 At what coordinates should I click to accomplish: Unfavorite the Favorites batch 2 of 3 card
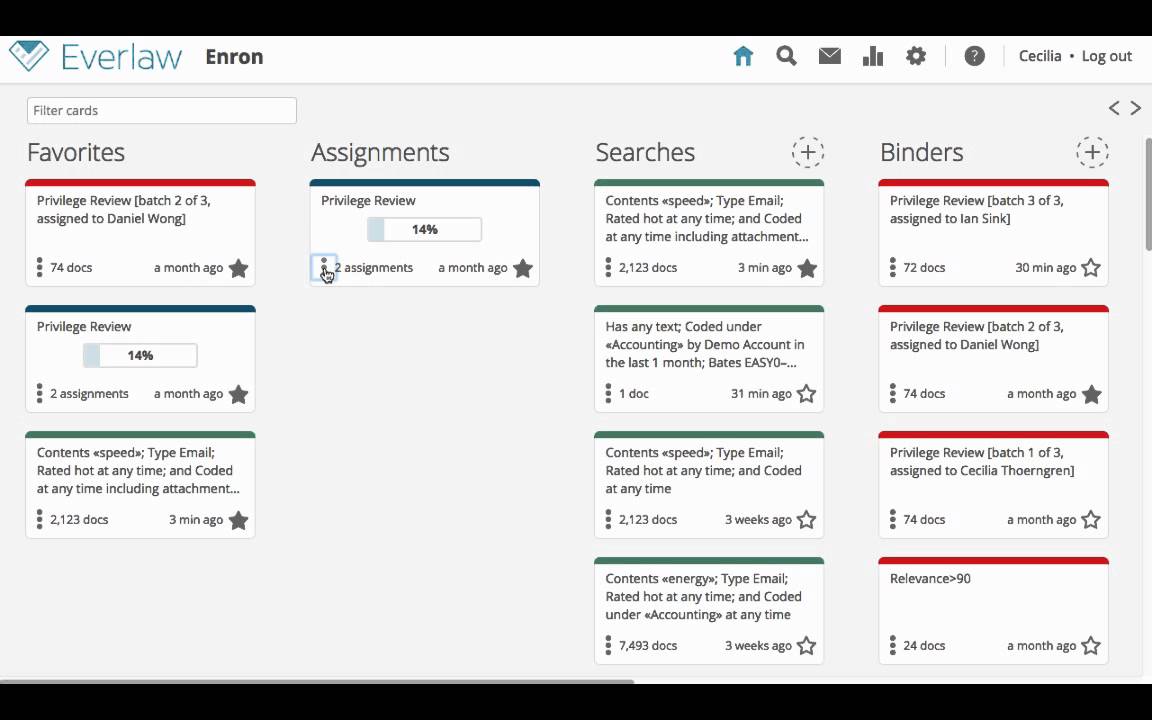(238, 268)
